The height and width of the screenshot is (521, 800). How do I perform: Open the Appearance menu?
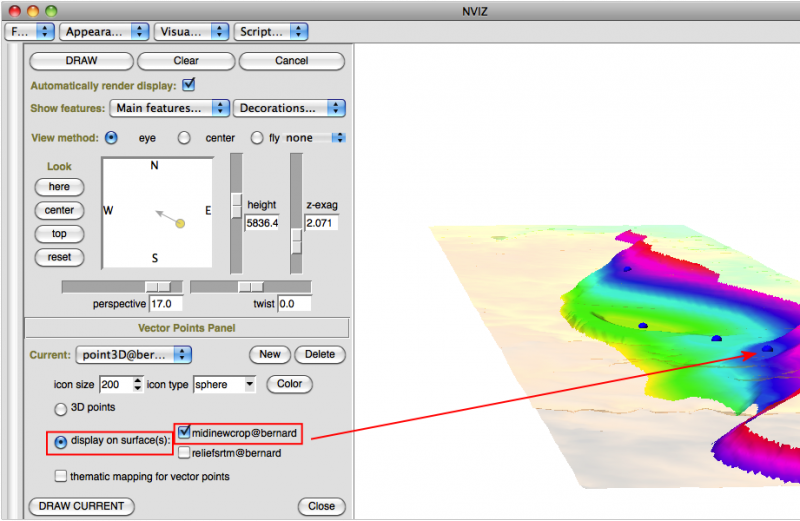(104, 31)
